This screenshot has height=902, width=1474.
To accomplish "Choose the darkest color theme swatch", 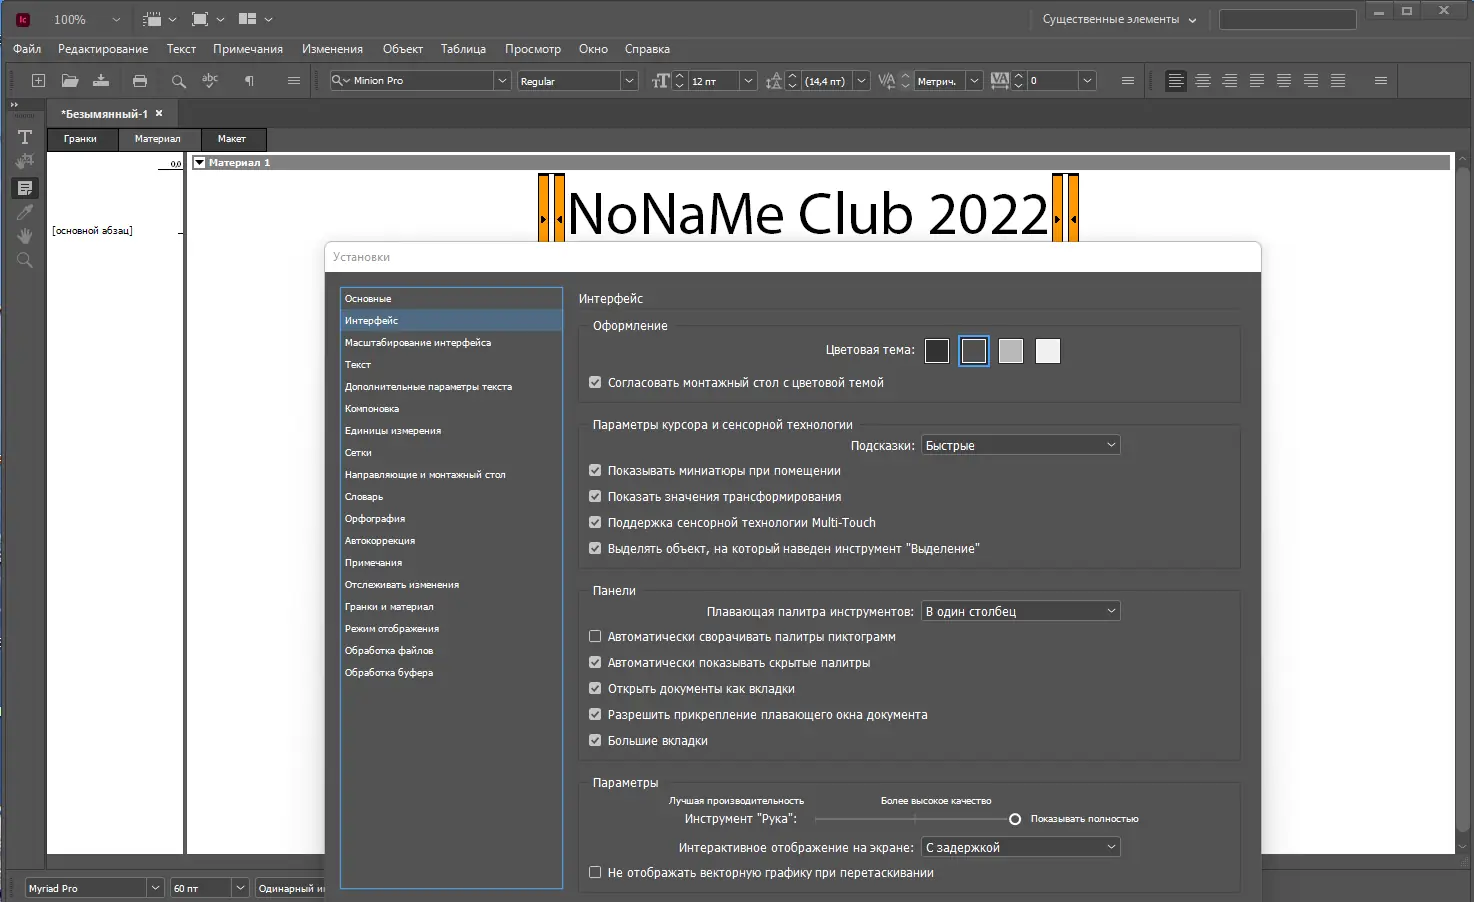I will [937, 351].
